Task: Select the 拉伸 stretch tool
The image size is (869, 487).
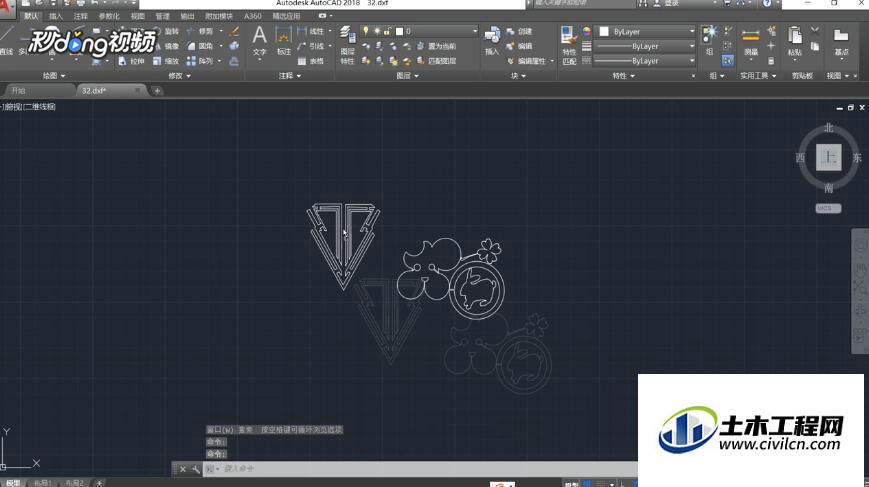Action: (131, 61)
